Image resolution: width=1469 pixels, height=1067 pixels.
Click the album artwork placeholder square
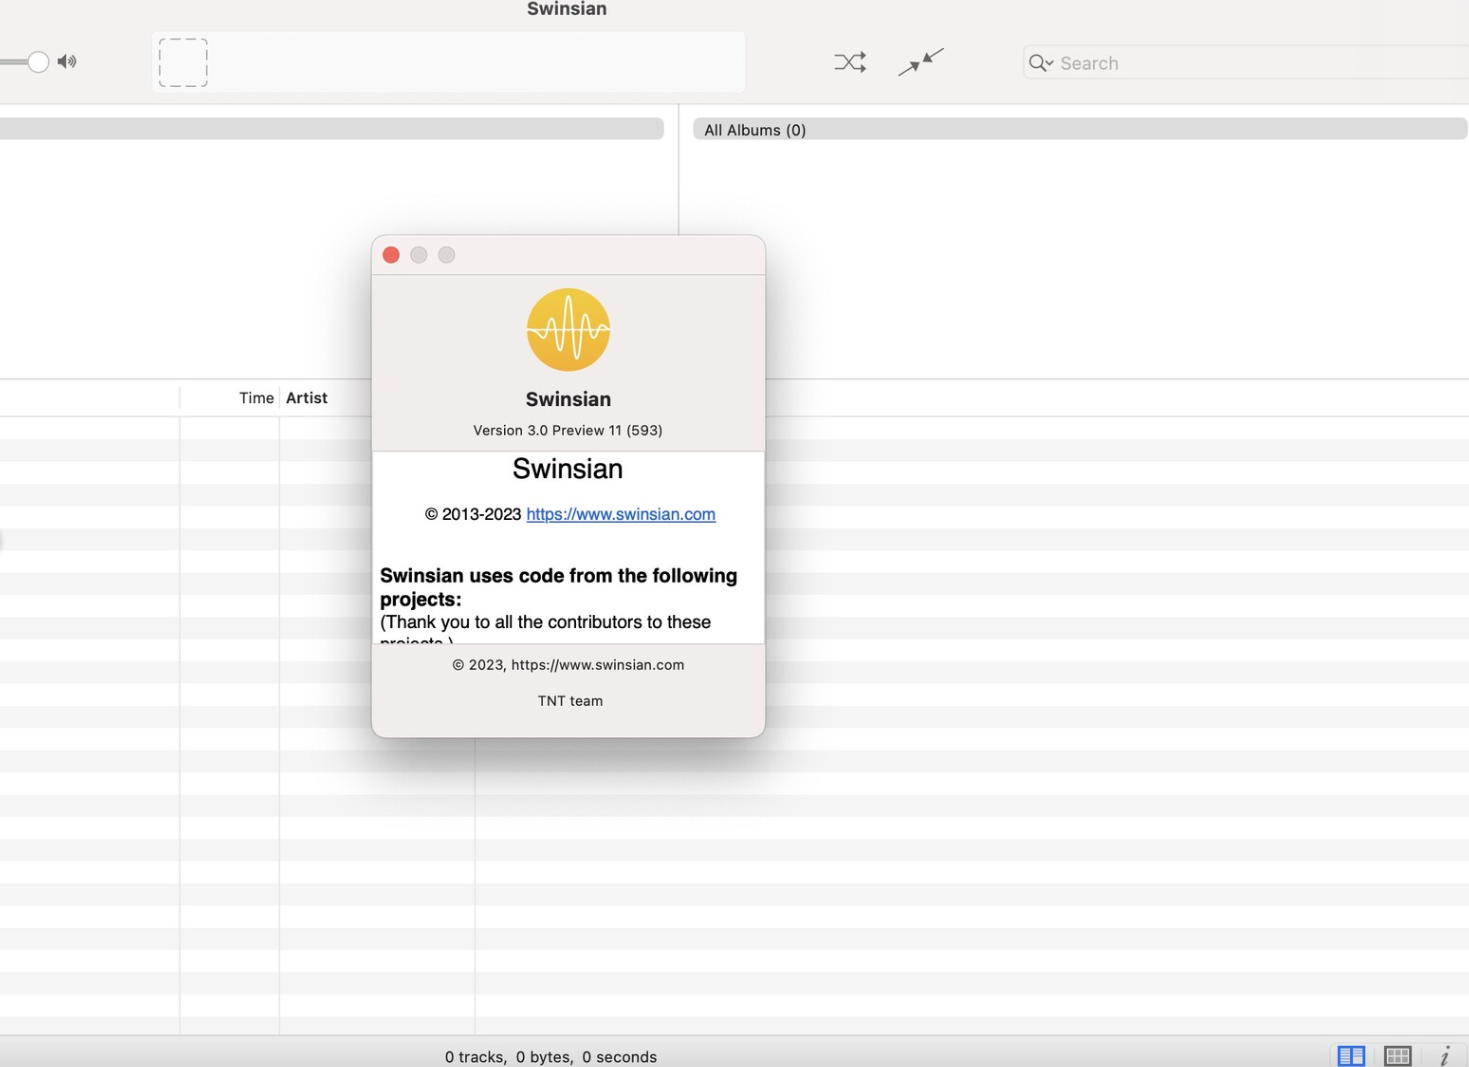point(182,61)
